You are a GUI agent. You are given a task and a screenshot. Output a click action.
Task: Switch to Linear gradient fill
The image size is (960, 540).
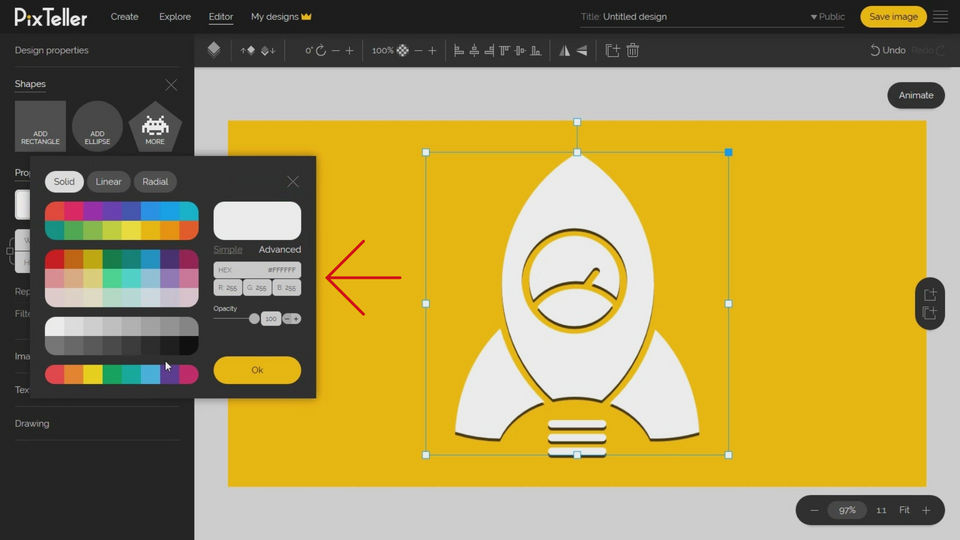click(108, 181)
